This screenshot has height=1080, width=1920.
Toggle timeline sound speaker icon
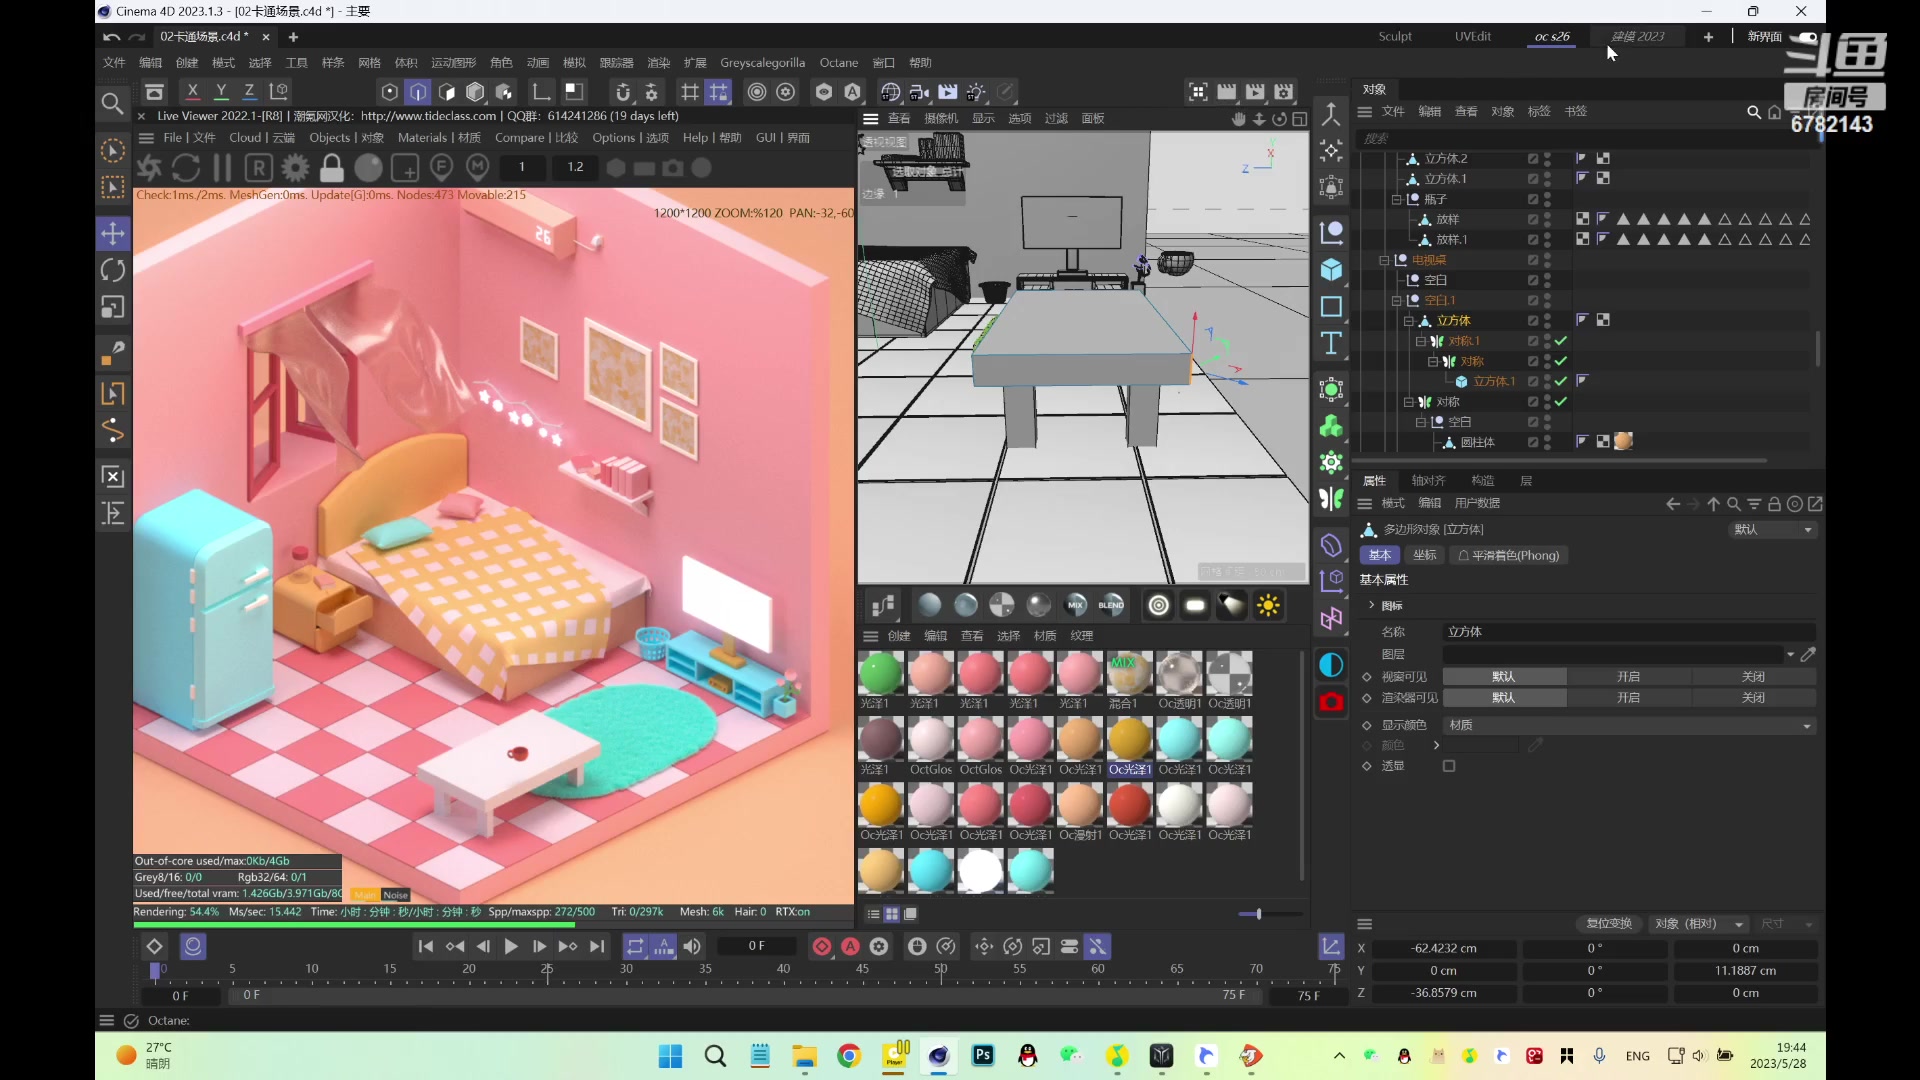coord(692,947)
